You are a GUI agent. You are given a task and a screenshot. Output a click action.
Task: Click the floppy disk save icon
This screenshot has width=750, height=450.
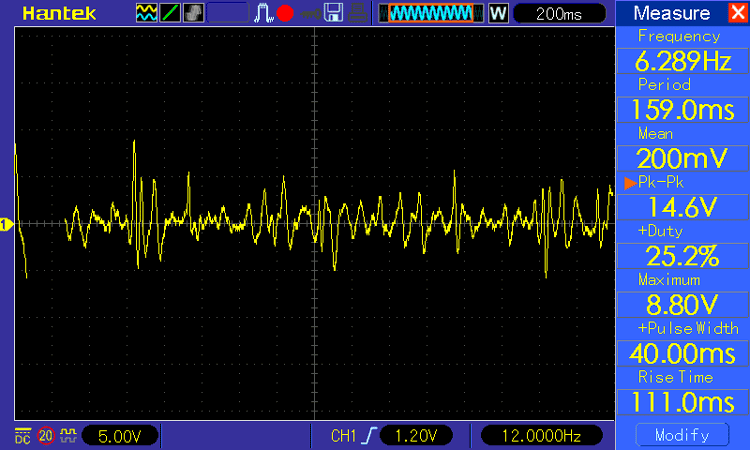333,13
